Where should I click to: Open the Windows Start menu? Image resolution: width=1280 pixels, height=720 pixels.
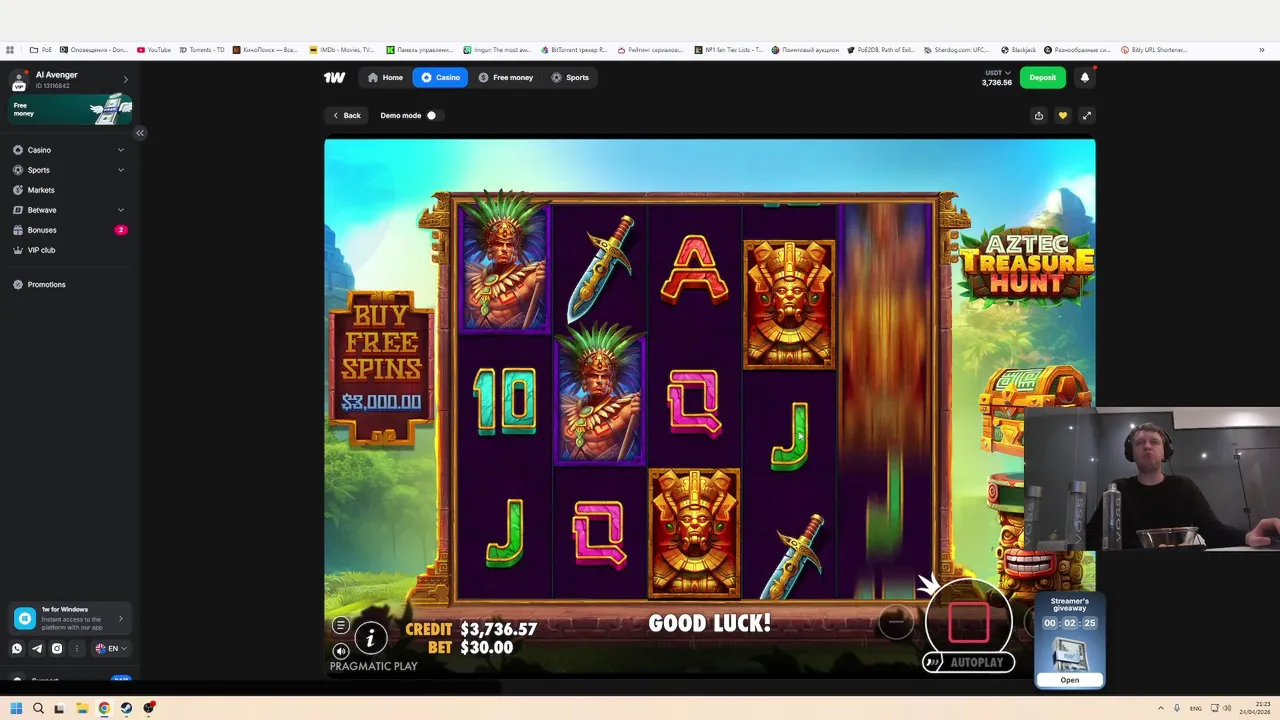[x=16, y=708]
